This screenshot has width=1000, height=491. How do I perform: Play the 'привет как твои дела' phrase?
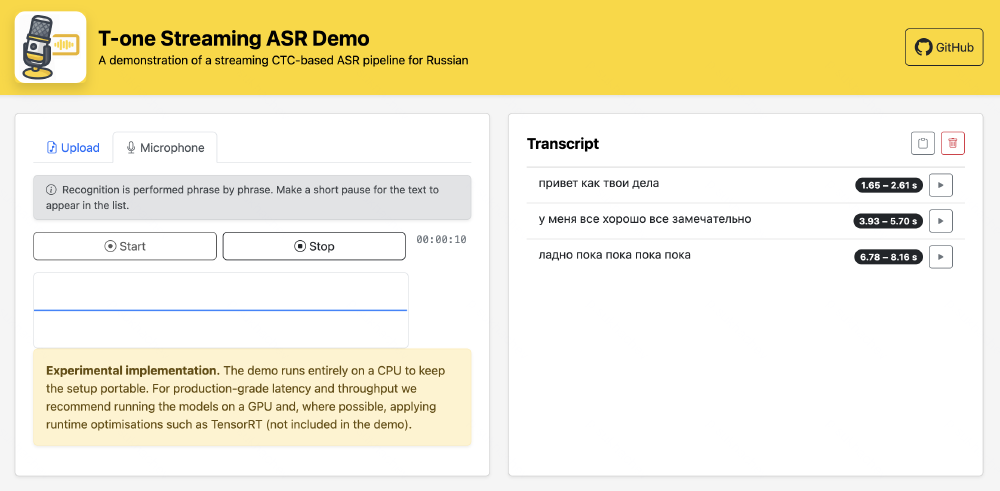(x=941, y=185)
